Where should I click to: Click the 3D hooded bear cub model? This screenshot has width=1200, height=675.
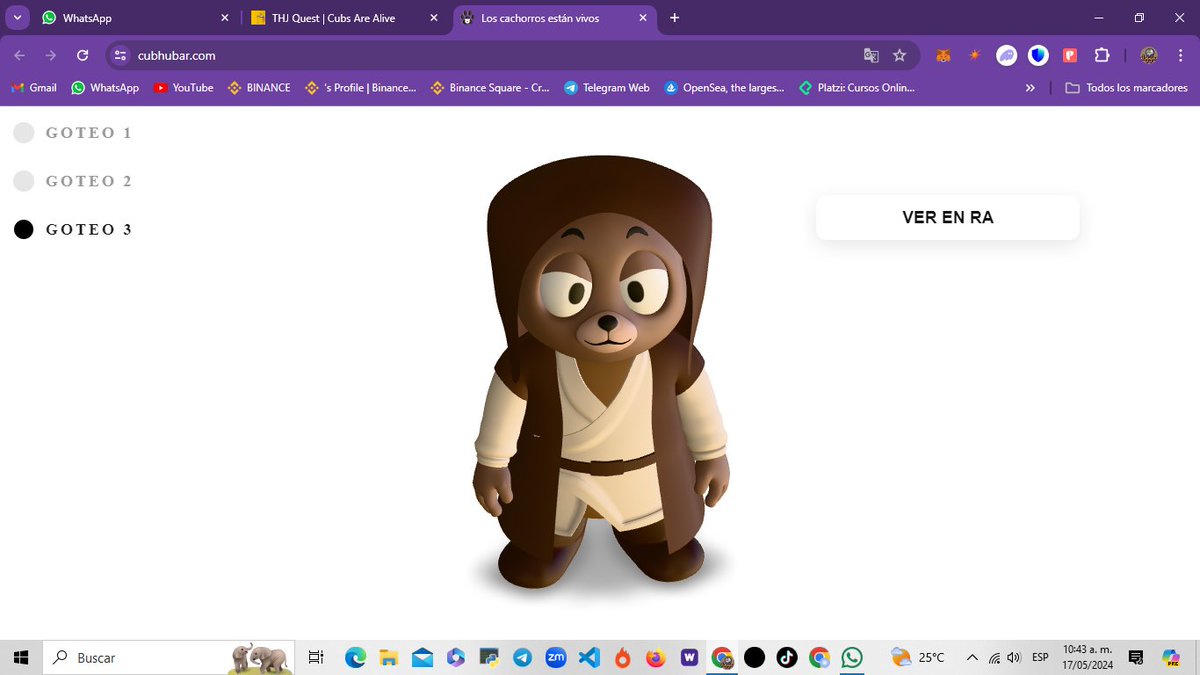pyautogui.click(x=600, y=372)
